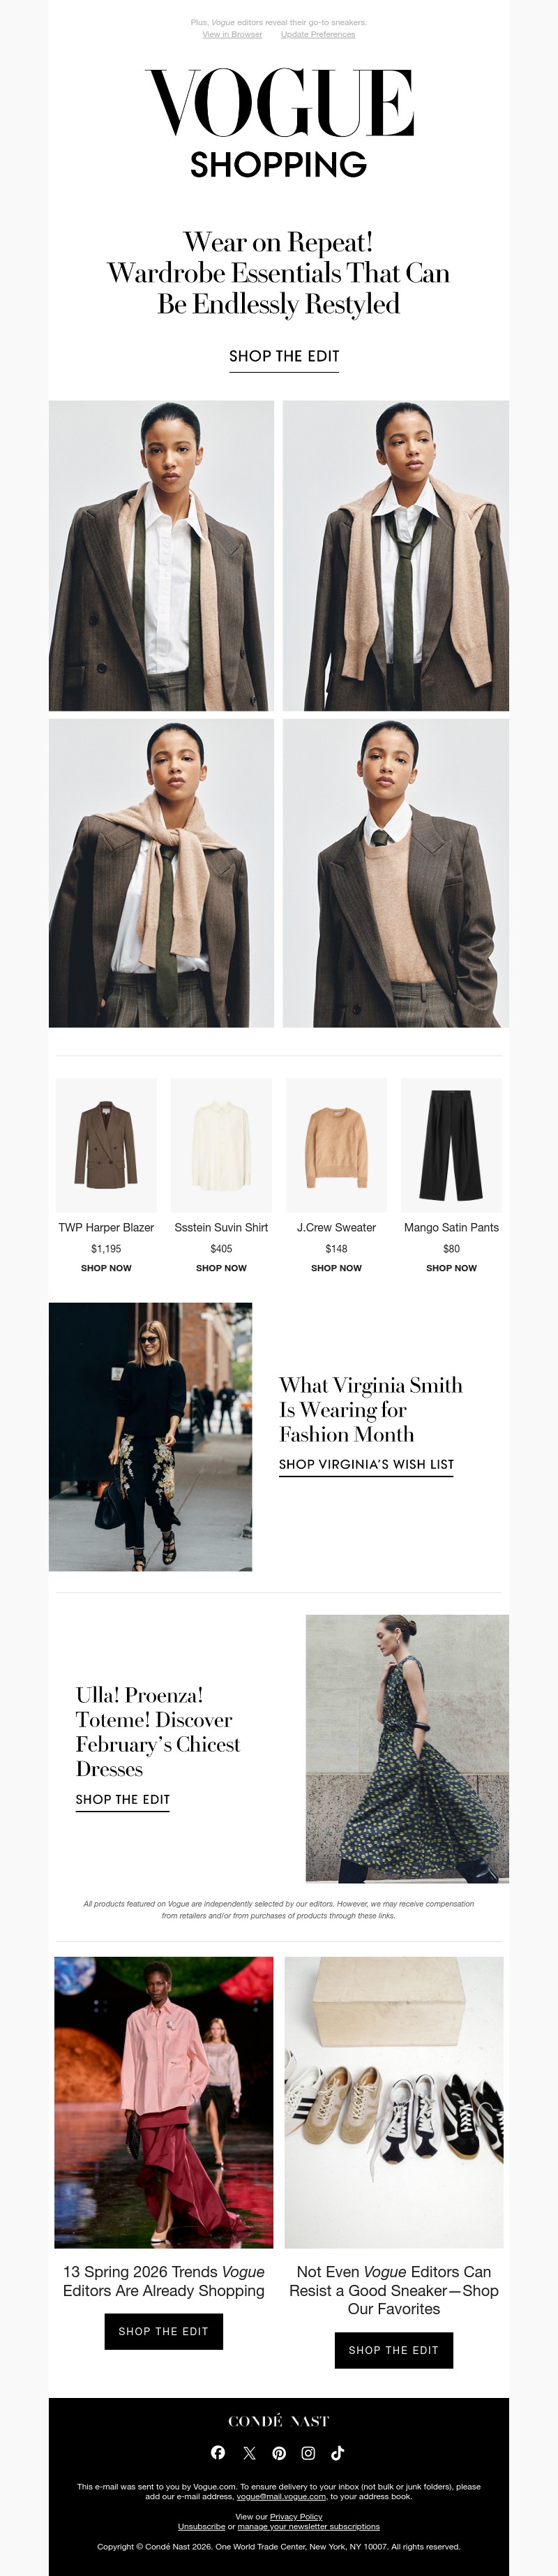Open Condé Nast's Facebook page icon
Viewport: 558px width, 2576px height.
pos(218,2452)
